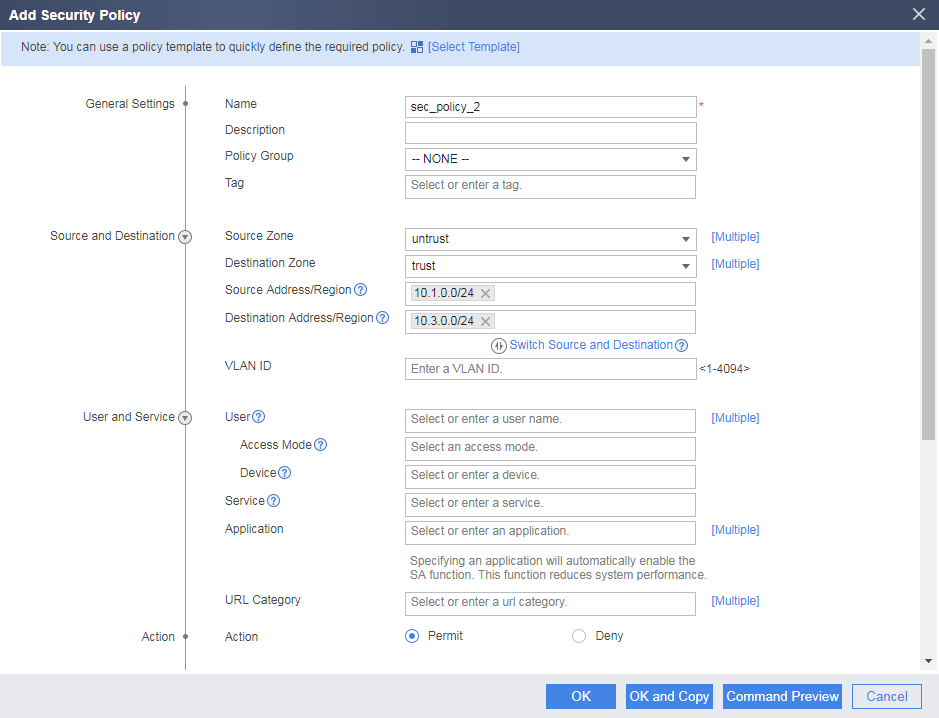Open help icon for Source Address/Region
939x718 pixels.
(361, 290)
